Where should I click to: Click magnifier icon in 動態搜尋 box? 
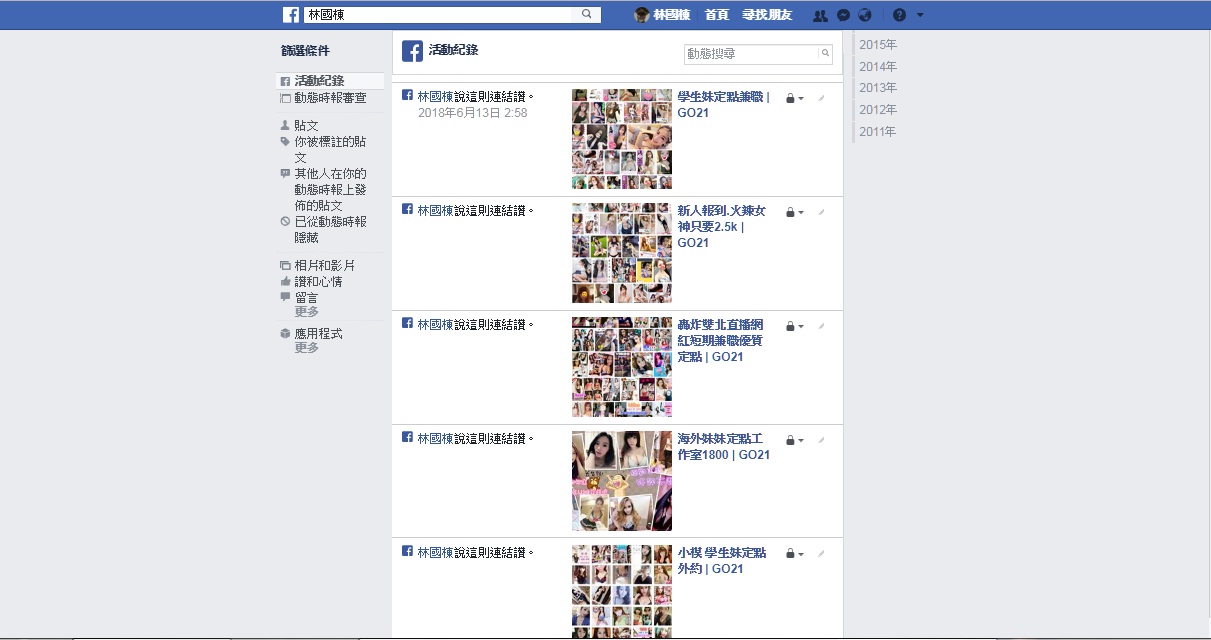825,54
